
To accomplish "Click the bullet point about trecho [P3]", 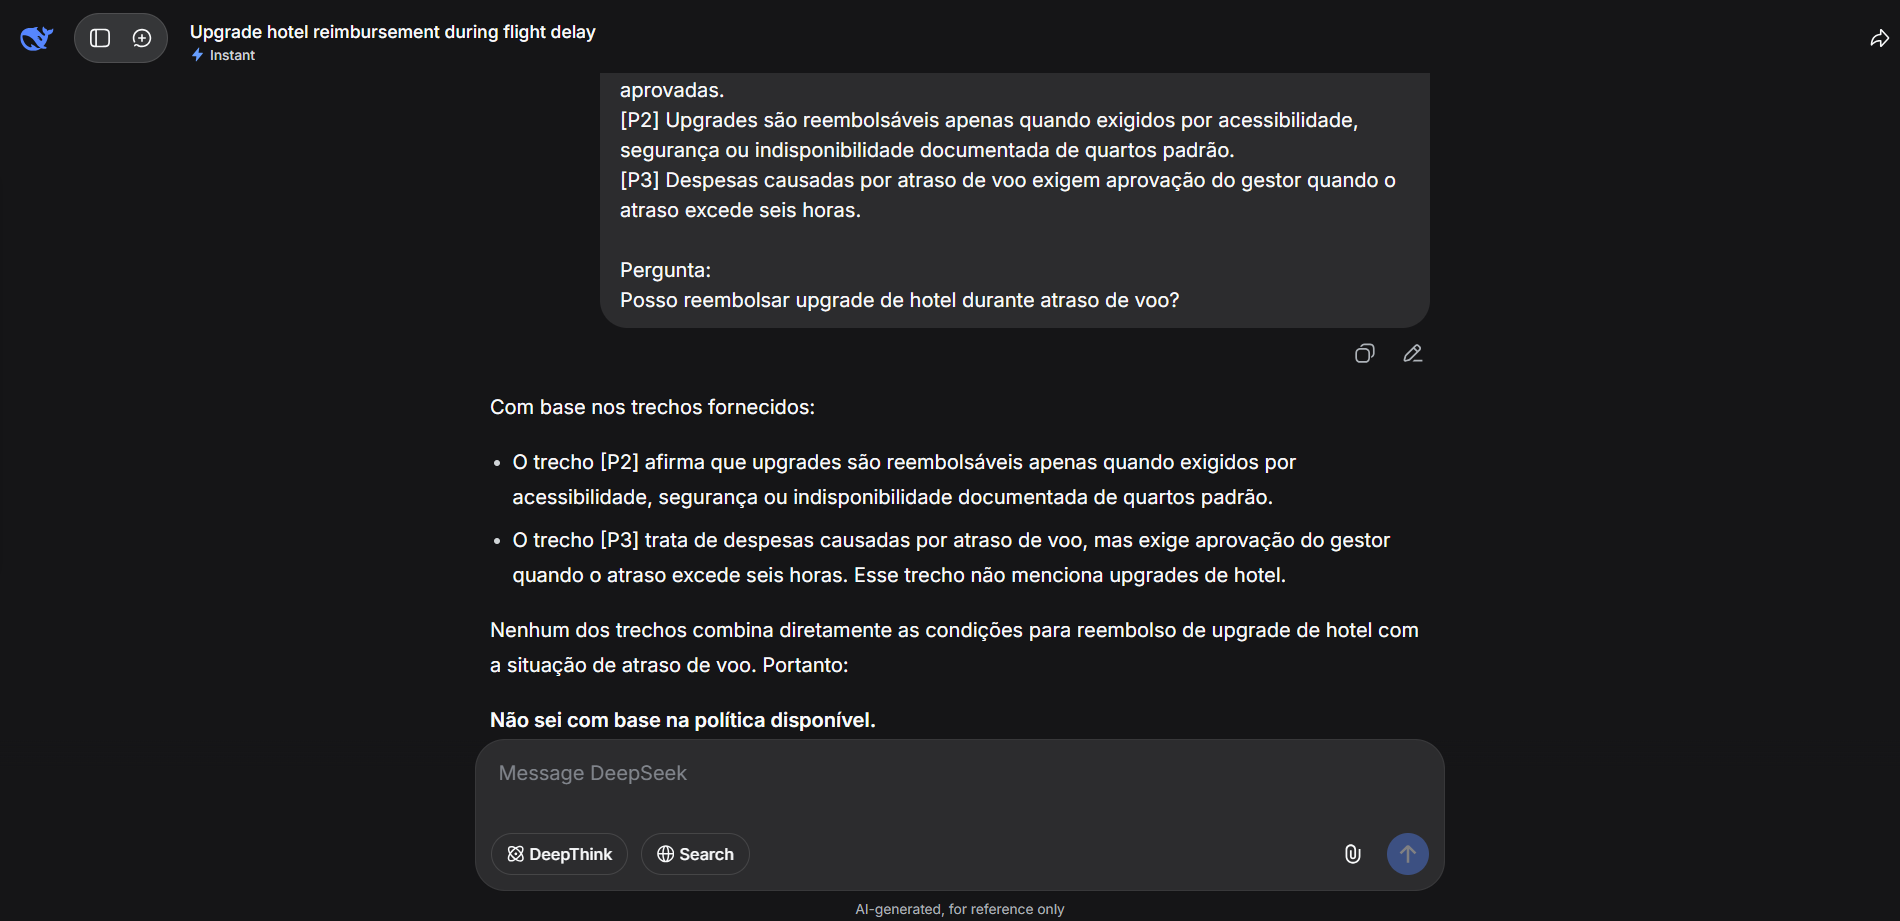I will (x=950, y=557).
